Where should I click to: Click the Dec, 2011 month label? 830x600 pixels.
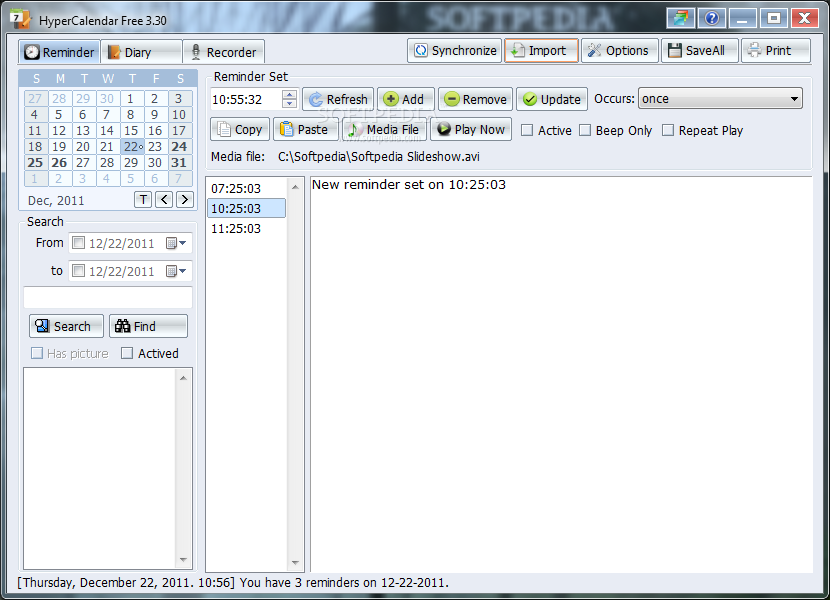[56, 201]
